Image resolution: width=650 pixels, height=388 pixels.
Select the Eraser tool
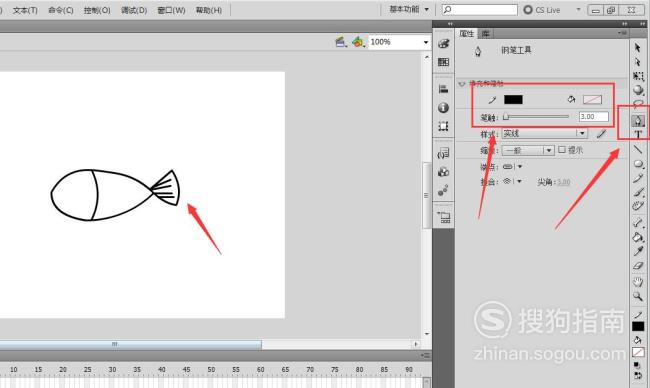point(638,266)
